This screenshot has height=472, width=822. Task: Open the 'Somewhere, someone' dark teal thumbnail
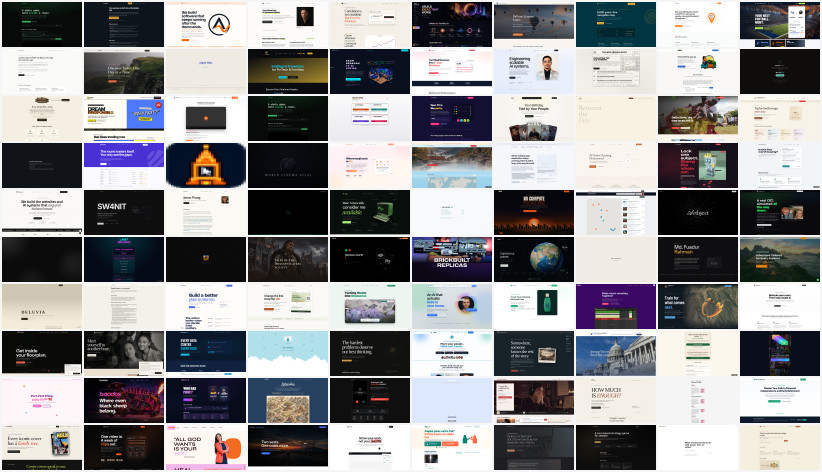click(x=534, y=354)
